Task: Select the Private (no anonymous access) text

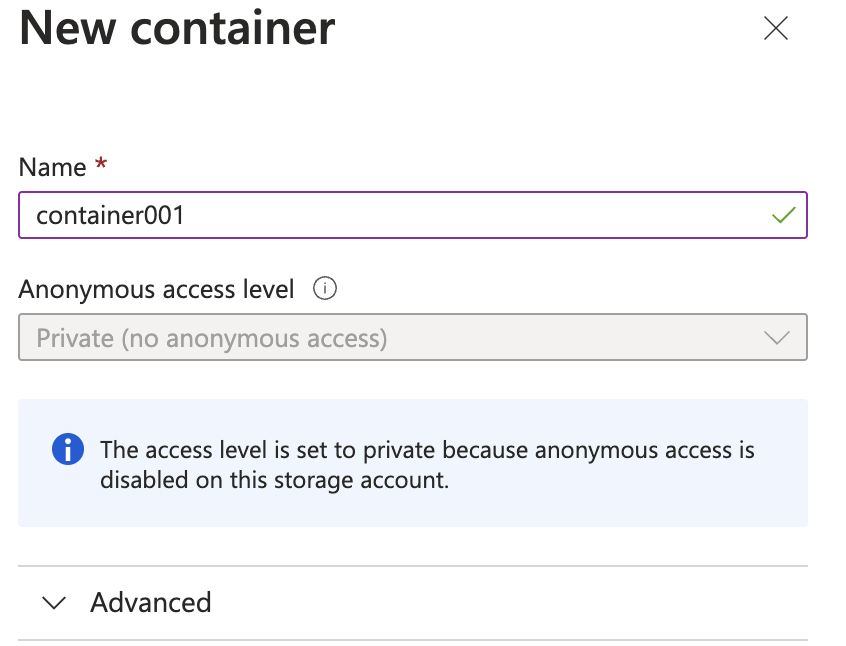Action: [x=212, y=338]
